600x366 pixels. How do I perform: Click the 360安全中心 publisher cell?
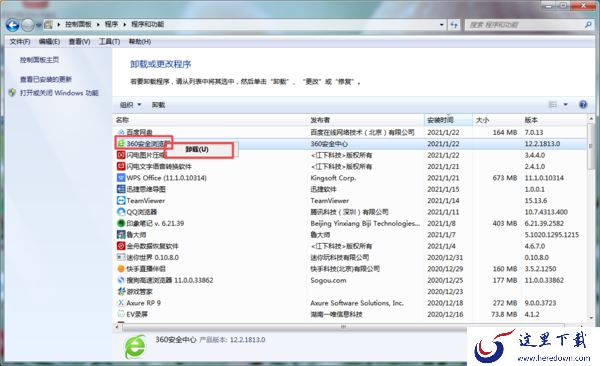[x=329, y=144]
